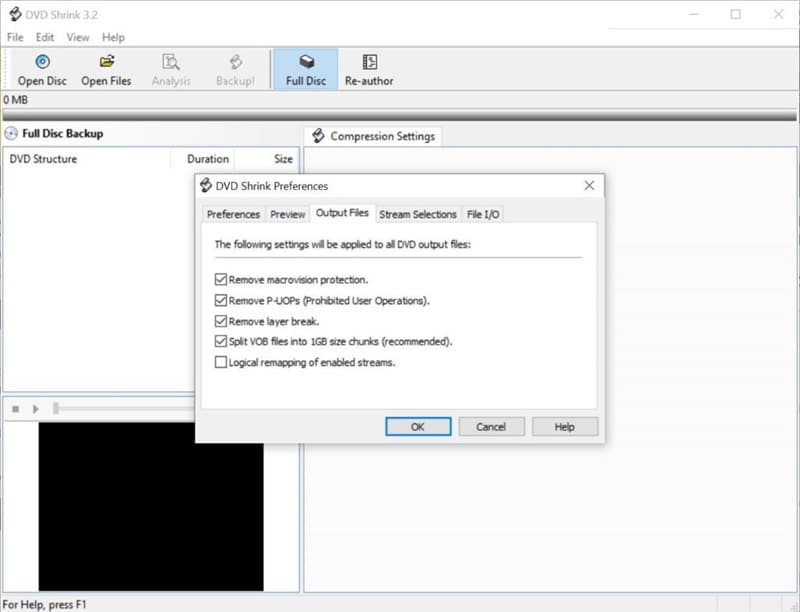Image resolution: width=800 pixels, height=612 pixels.
Task: Click Cancel in Preferences dialog
Action: click(491, 426)
